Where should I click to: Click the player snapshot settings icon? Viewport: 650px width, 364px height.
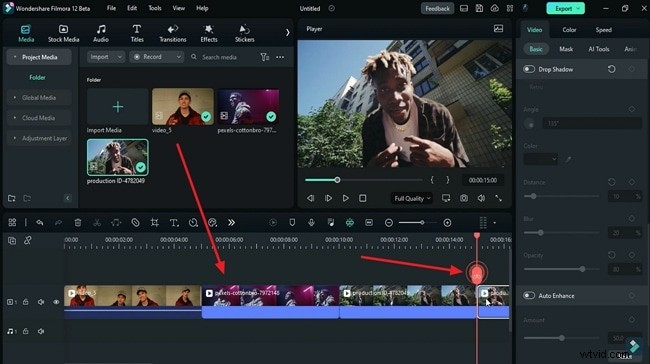coord(498,29)
